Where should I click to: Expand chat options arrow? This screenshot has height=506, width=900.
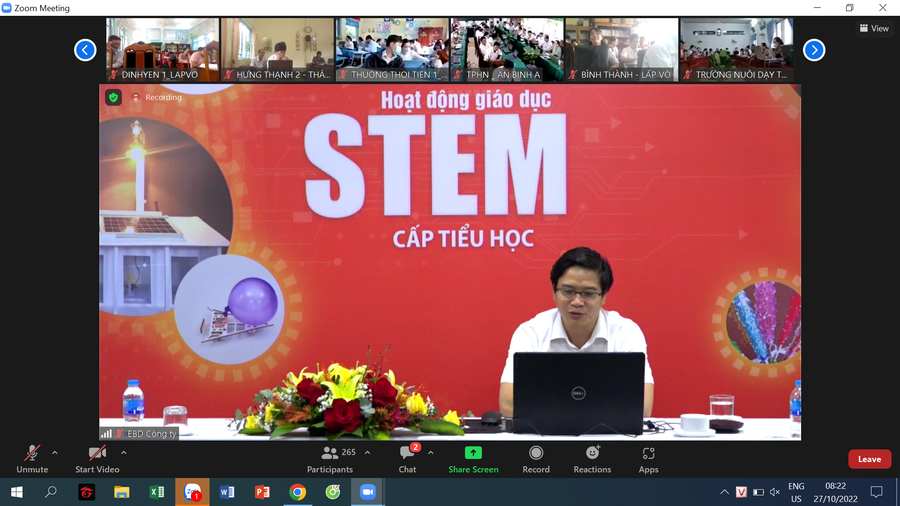(430, 453)
